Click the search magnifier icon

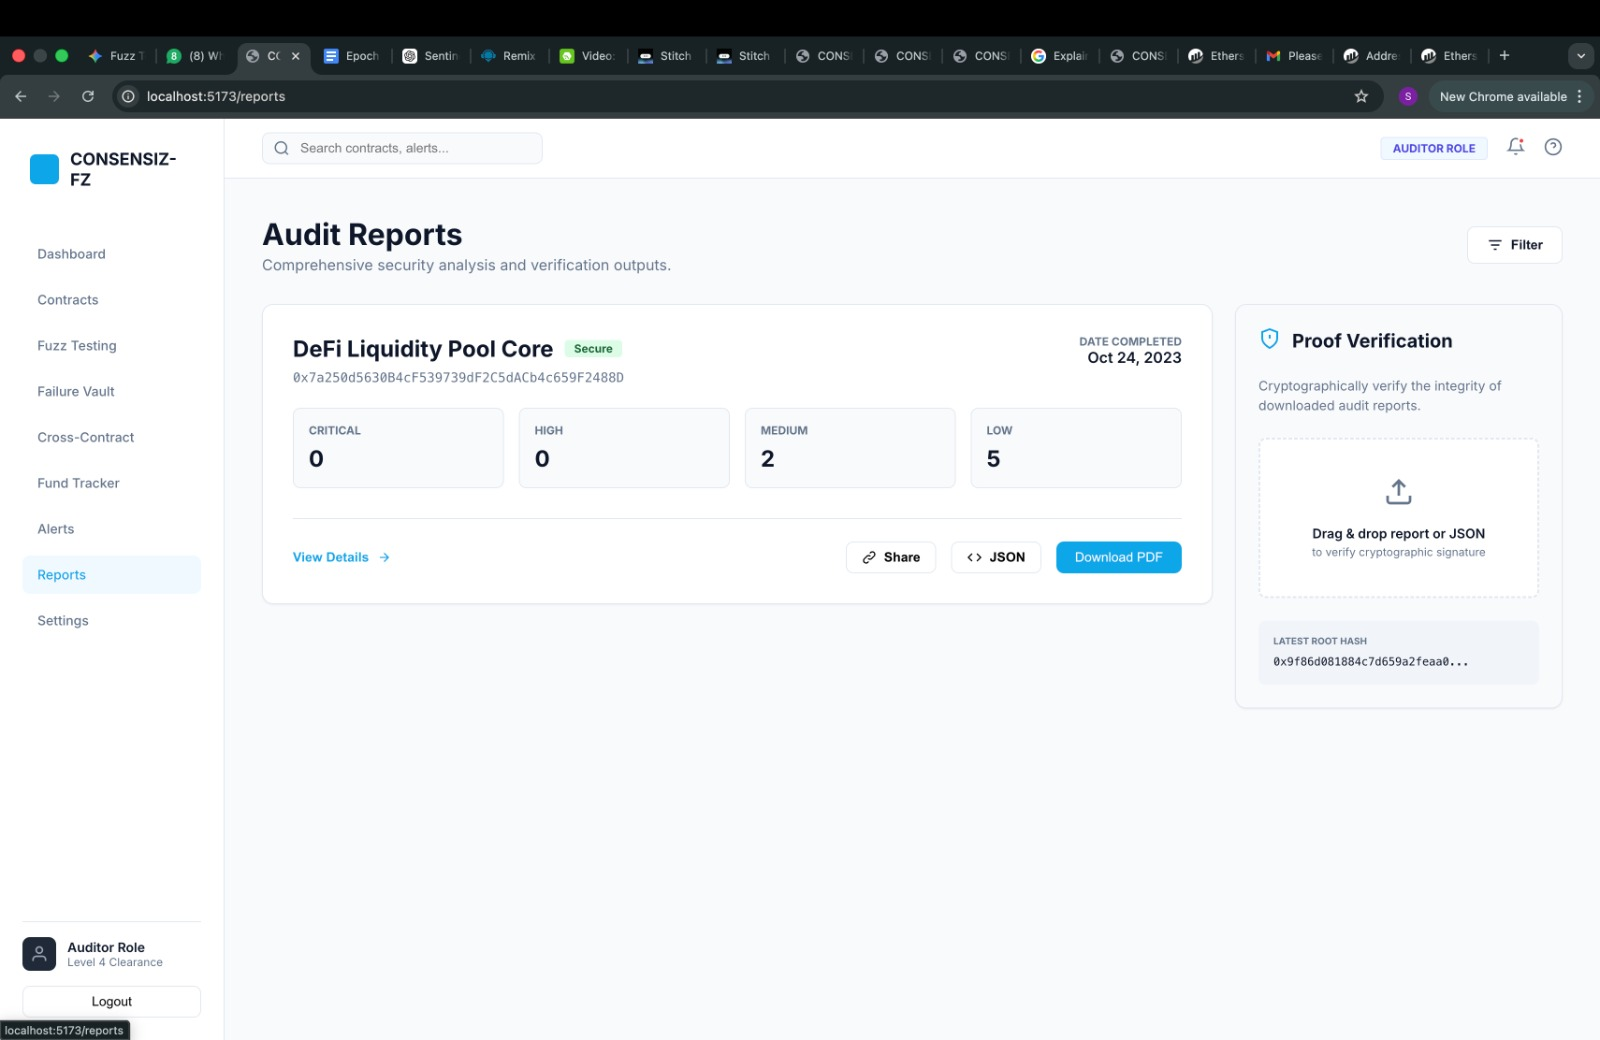click(281, 148)
